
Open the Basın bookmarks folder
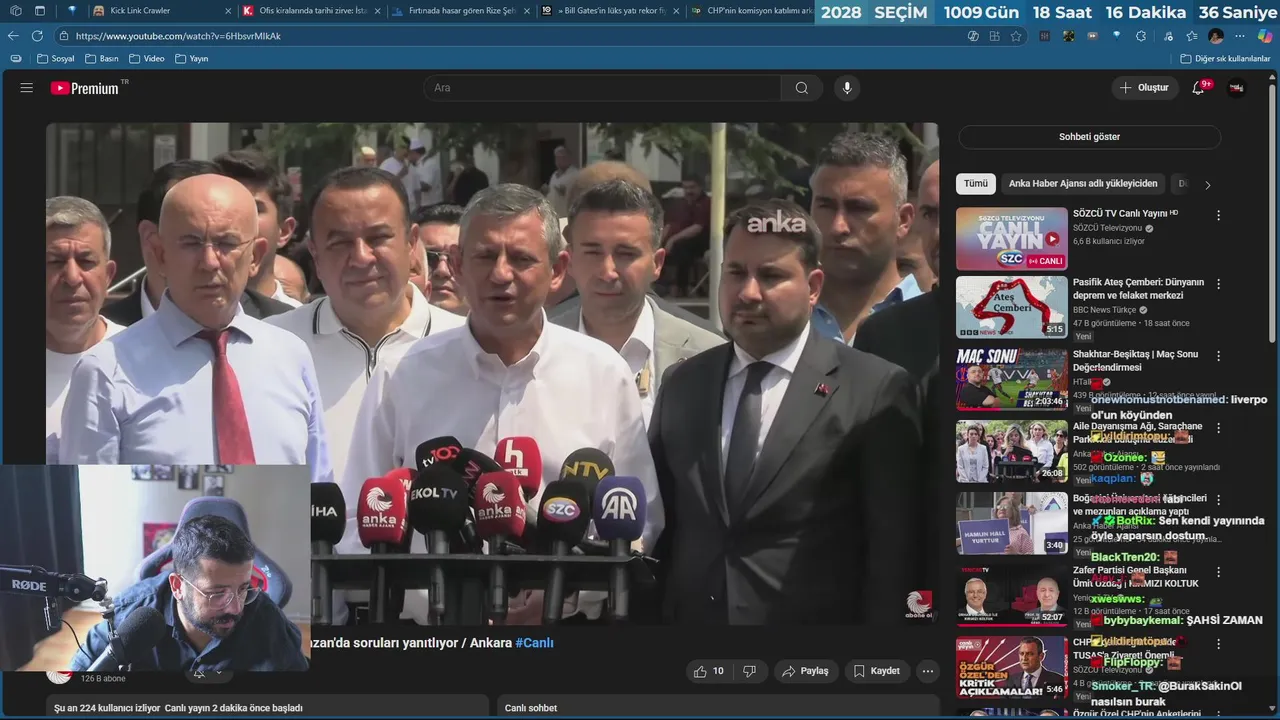click(101, 59)
